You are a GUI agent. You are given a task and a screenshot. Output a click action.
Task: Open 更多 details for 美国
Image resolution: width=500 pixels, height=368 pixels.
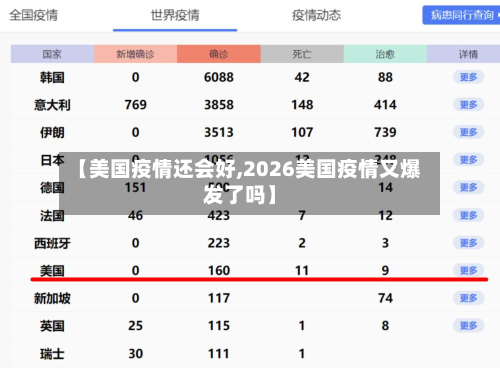[x=468, y=270]
